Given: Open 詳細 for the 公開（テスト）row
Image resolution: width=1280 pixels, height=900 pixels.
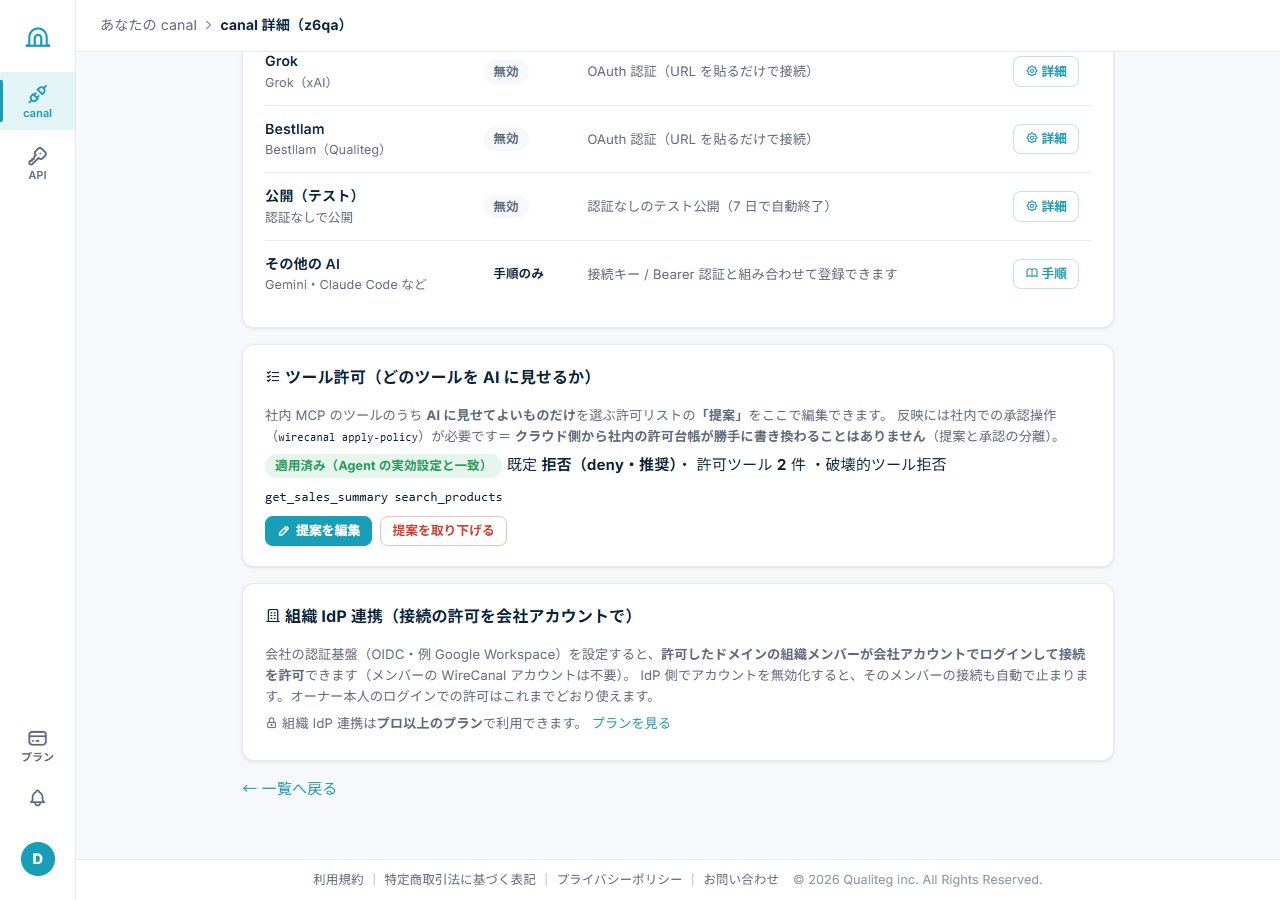Looking at the screenshot, I should 1046,206.
